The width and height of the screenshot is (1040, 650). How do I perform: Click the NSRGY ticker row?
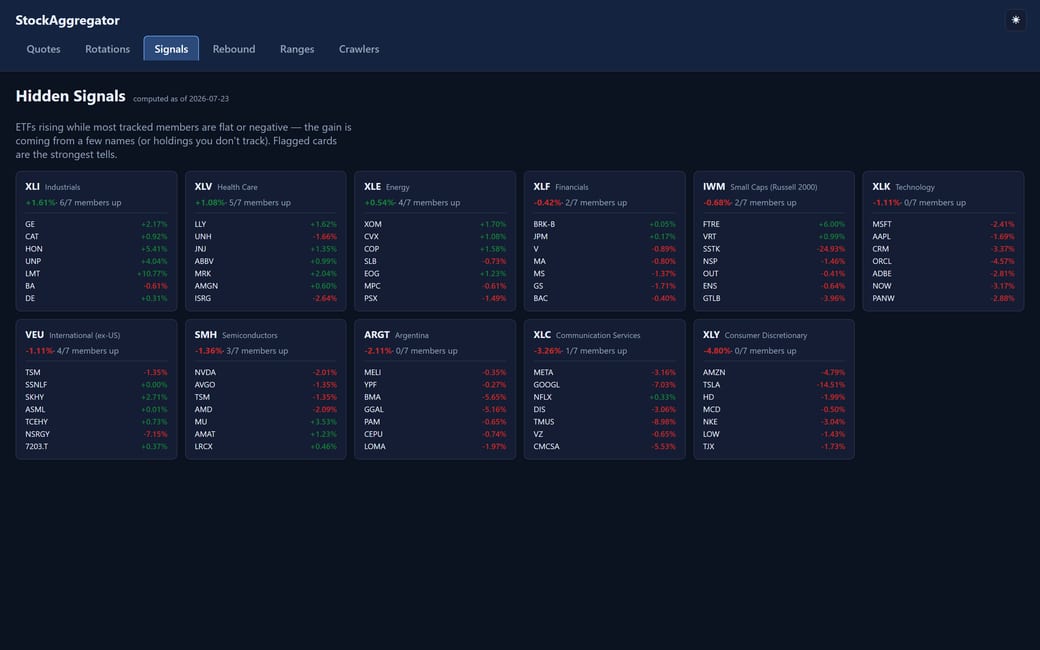[96, 434]
